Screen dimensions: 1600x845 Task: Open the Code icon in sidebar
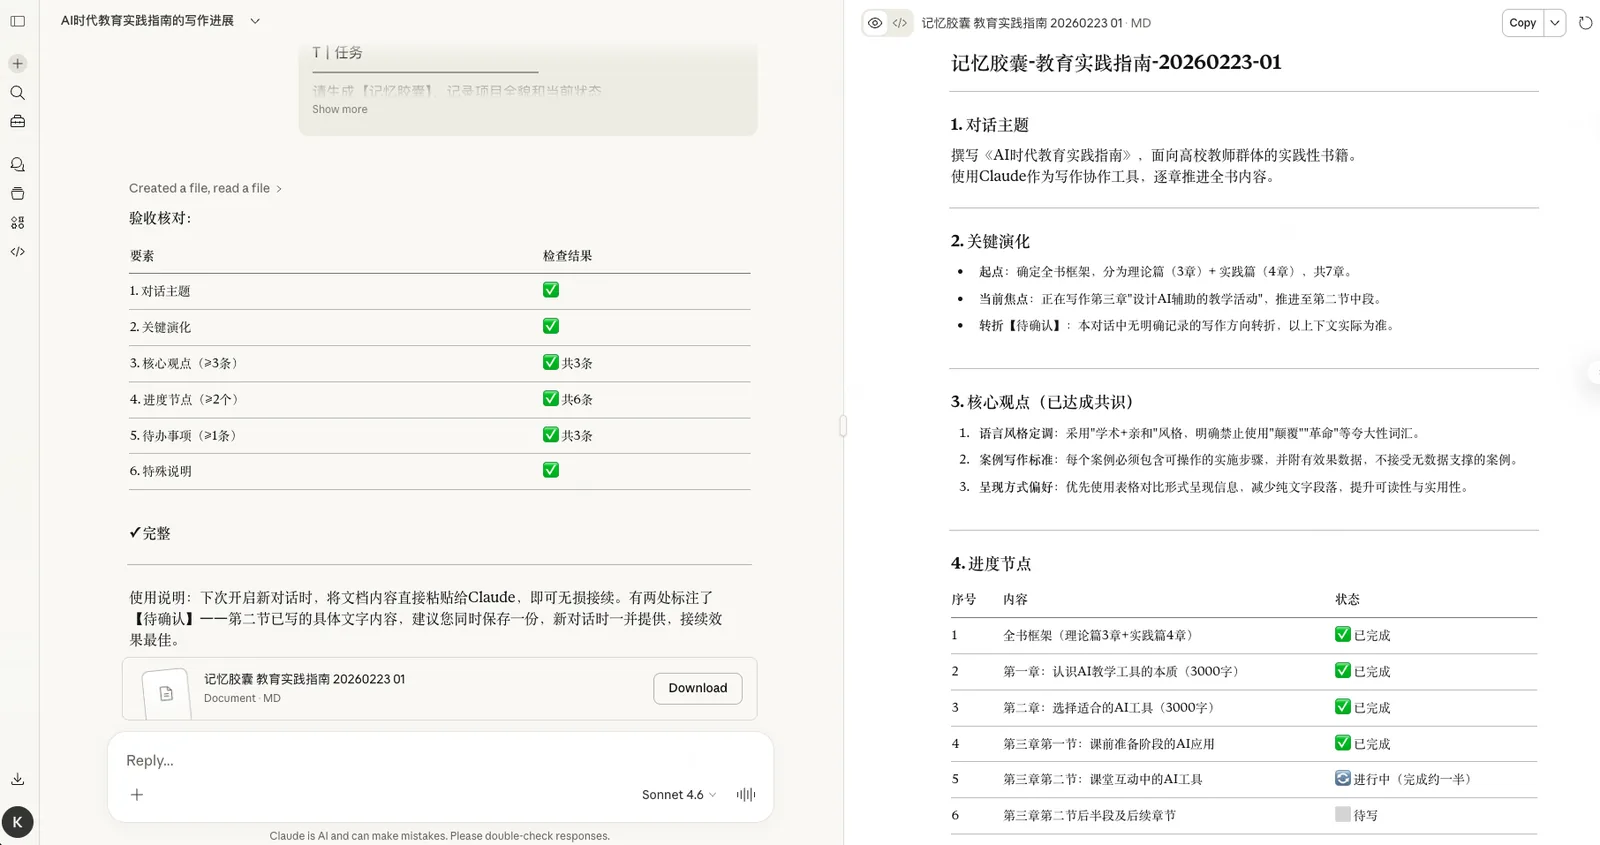tap(18, 251)
